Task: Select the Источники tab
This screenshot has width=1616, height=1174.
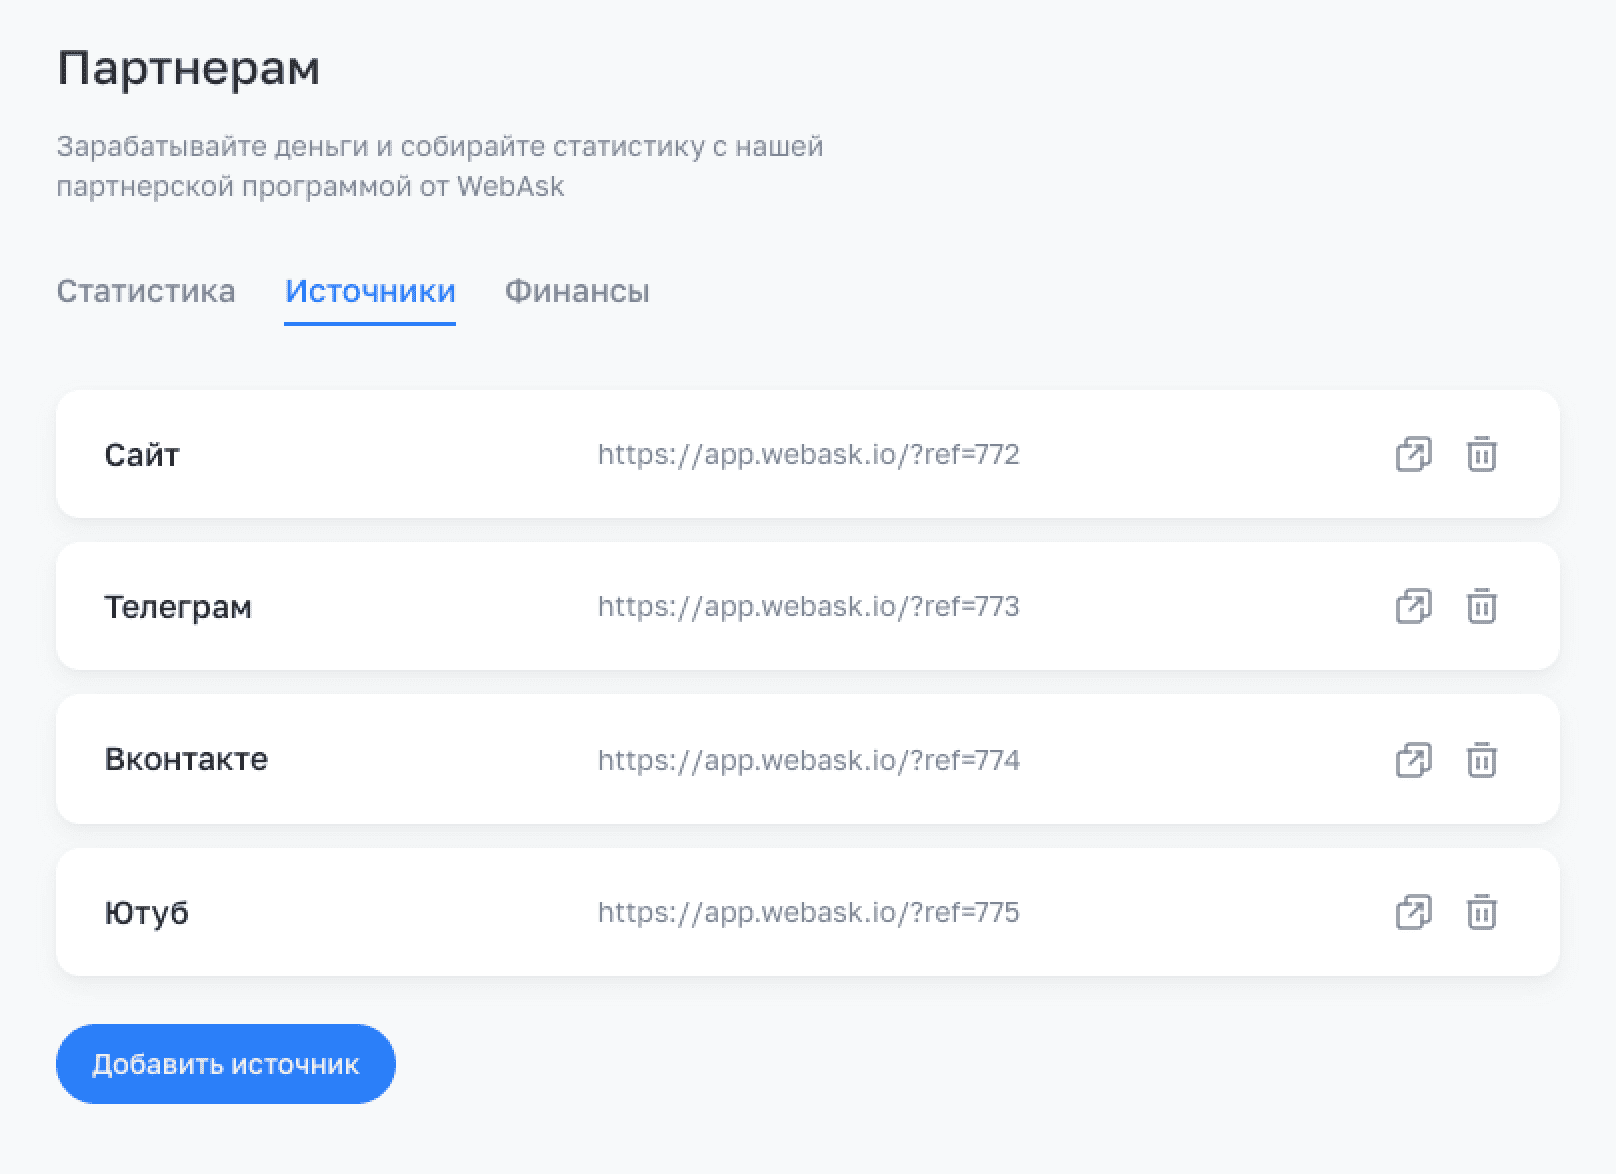Action: tap(370, 291)
